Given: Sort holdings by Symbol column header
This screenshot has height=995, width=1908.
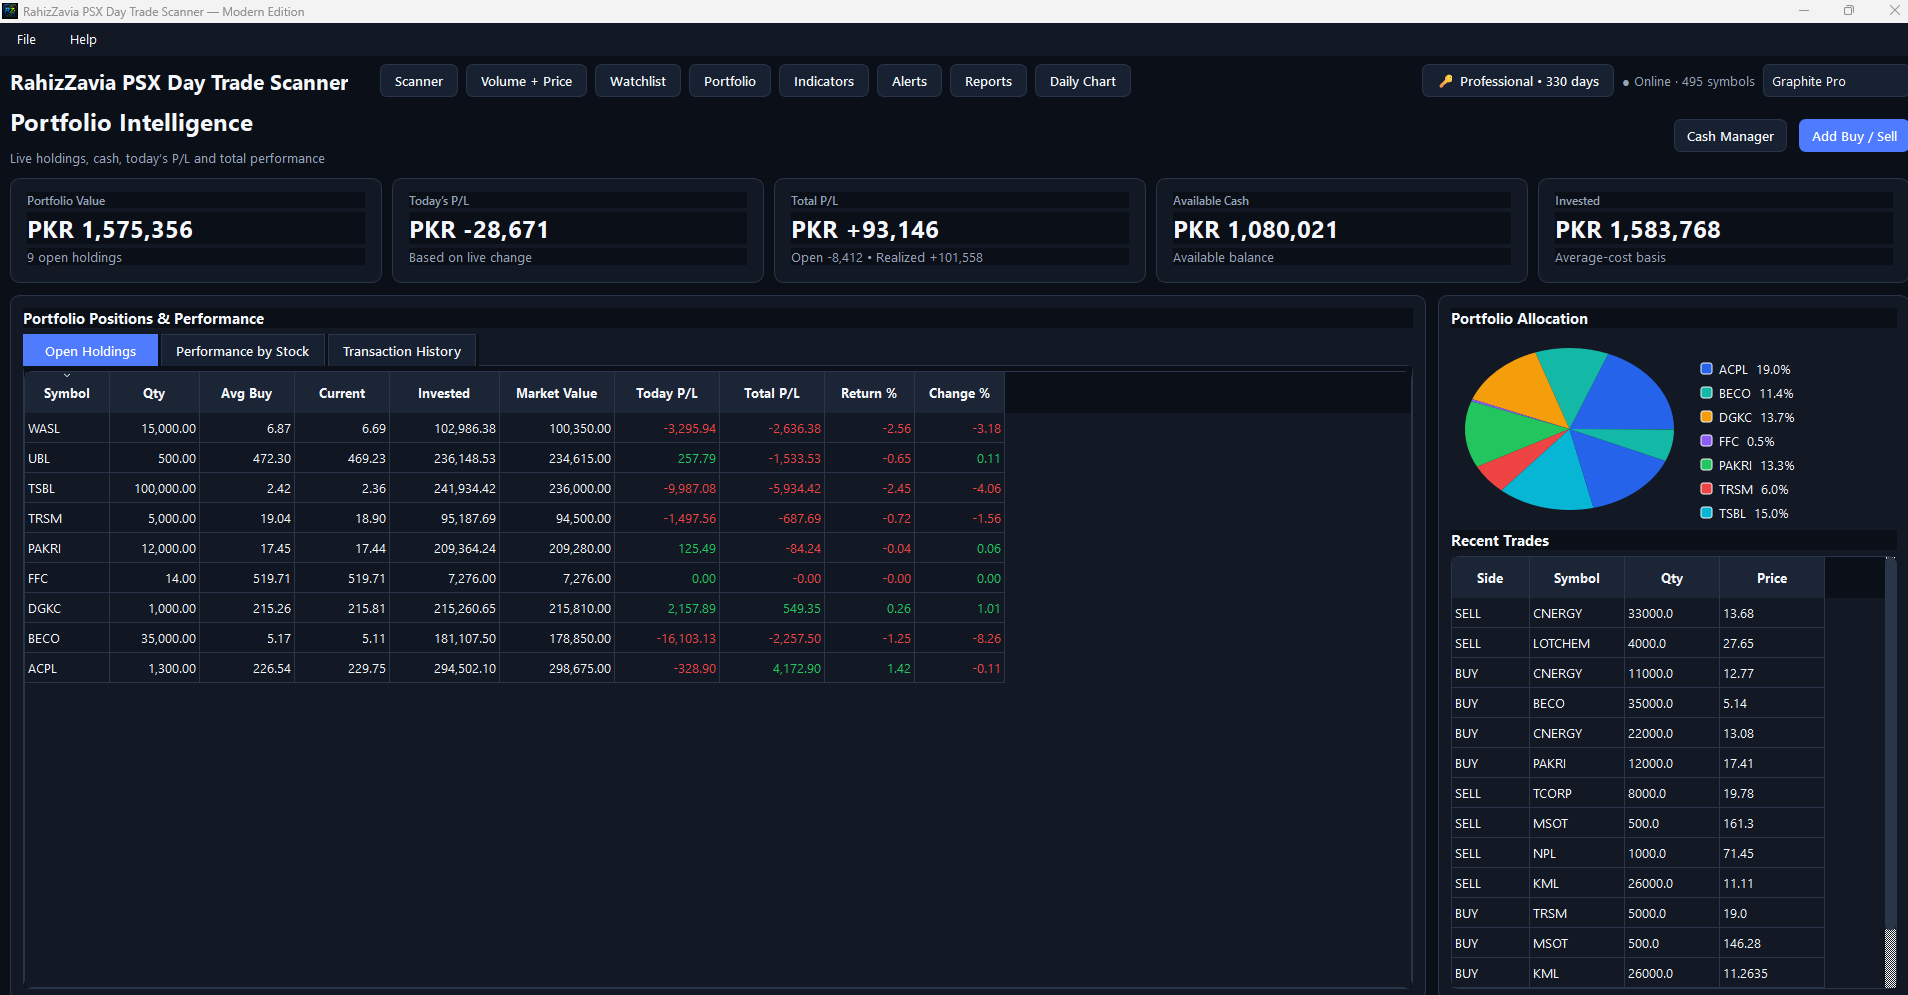Looking at the screenshot, I should click(67, 393).
